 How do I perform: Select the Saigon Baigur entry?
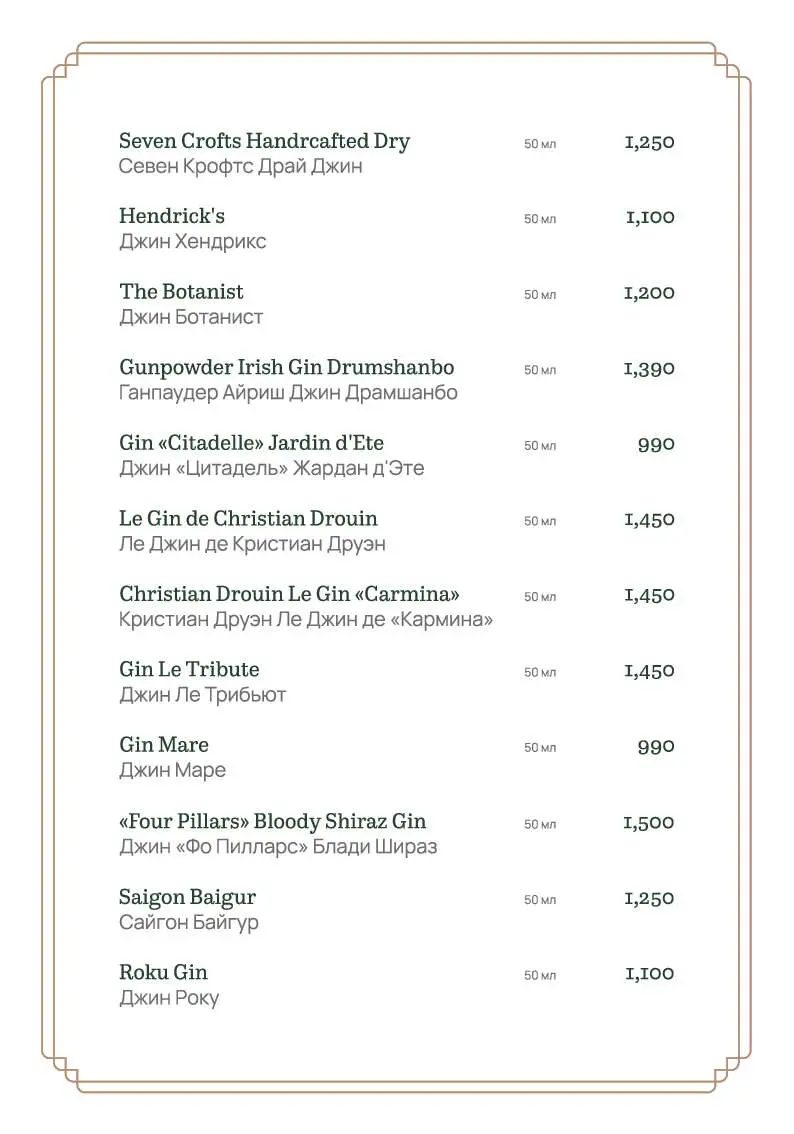[188, 898]
